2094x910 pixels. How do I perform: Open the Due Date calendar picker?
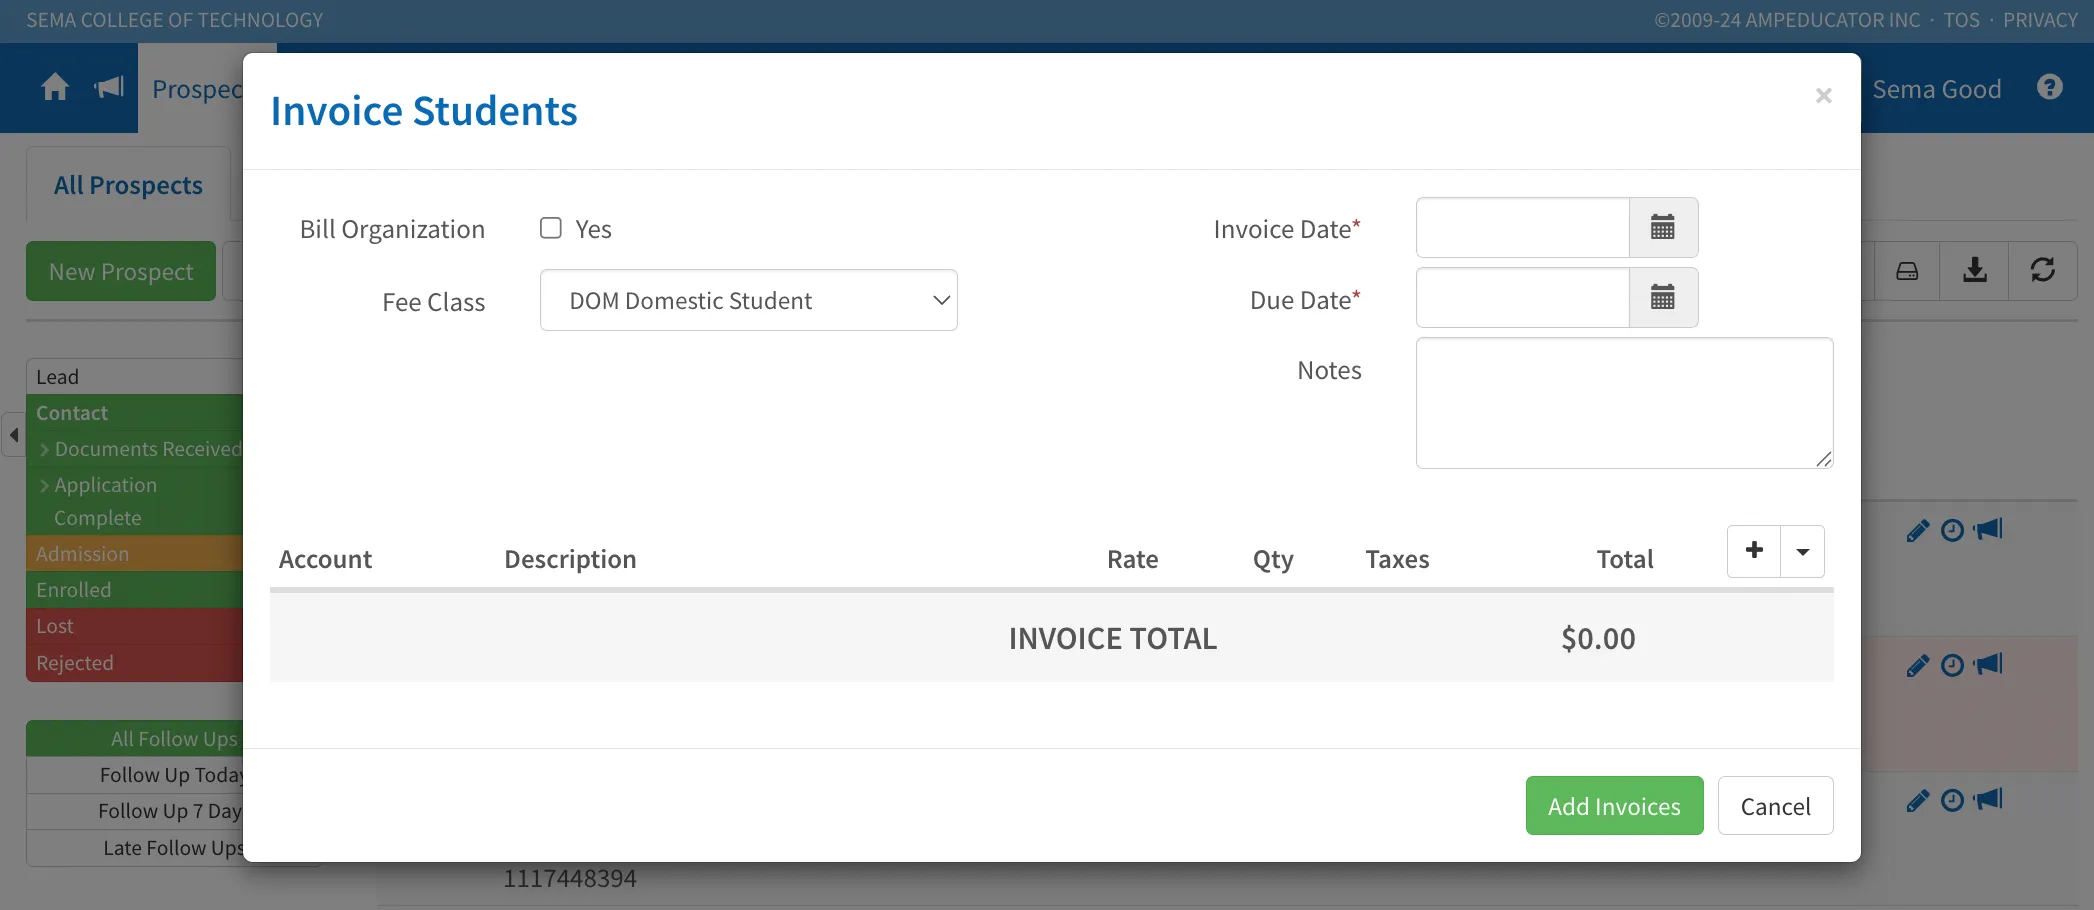[x=1663, y=298]
